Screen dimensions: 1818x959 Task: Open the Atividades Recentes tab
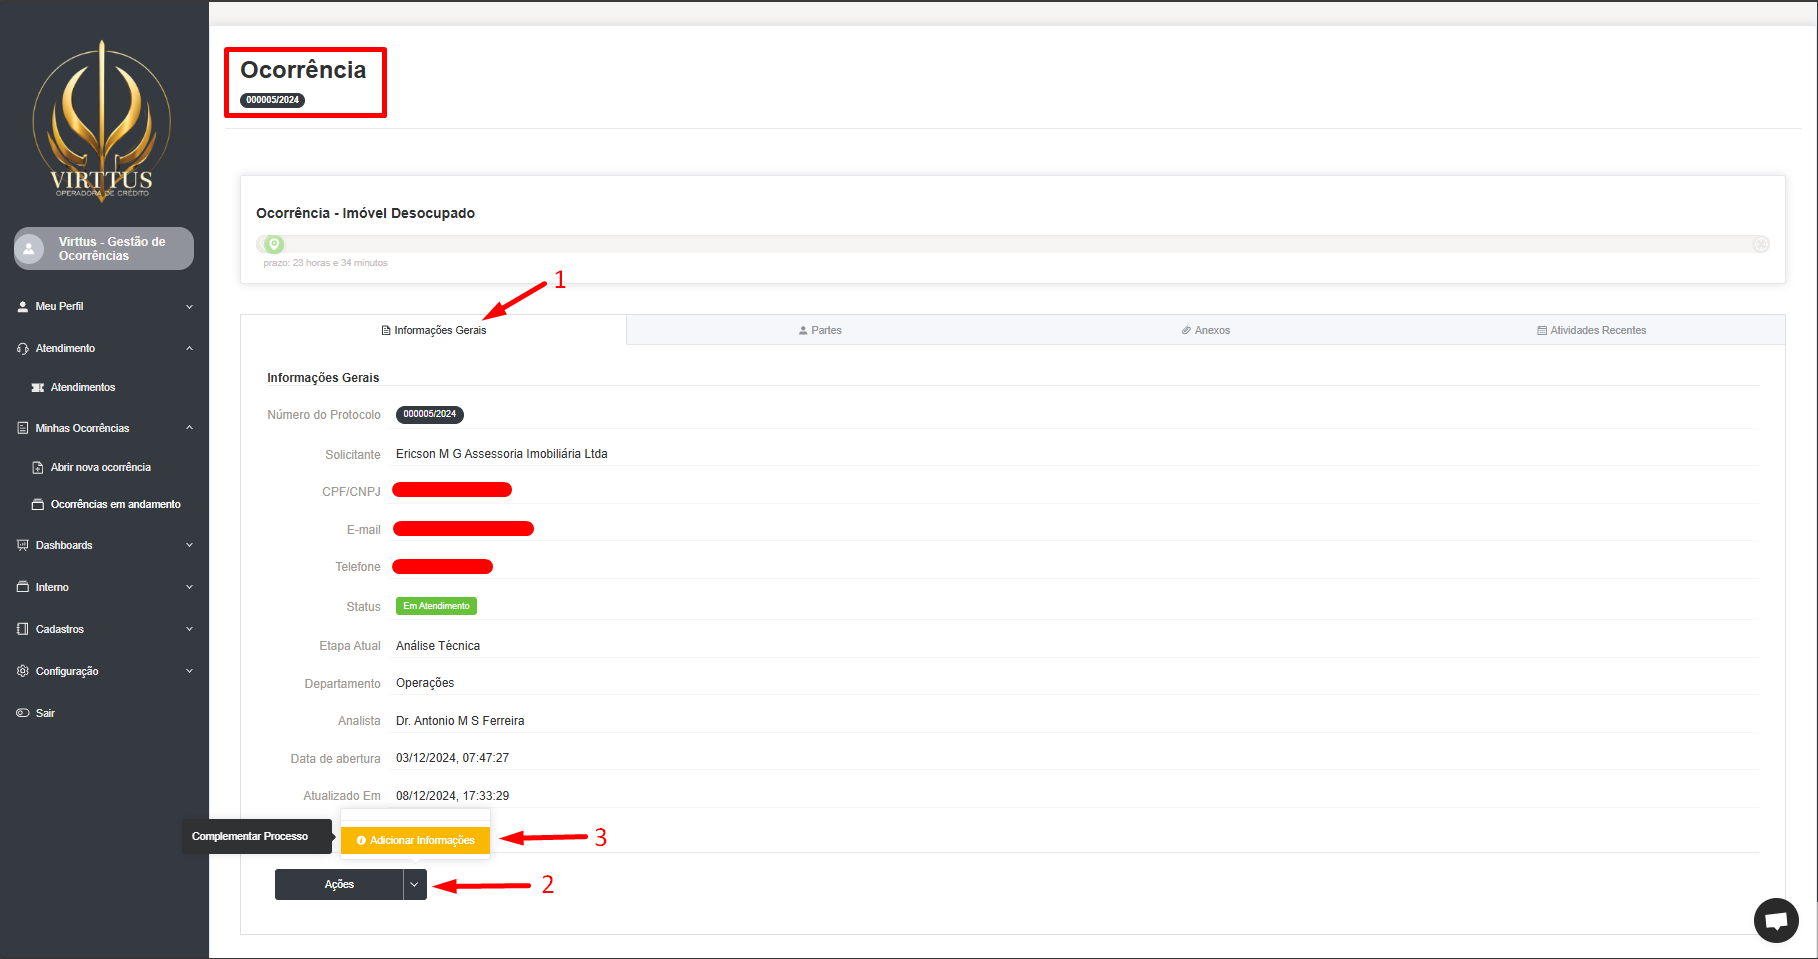1591,330
